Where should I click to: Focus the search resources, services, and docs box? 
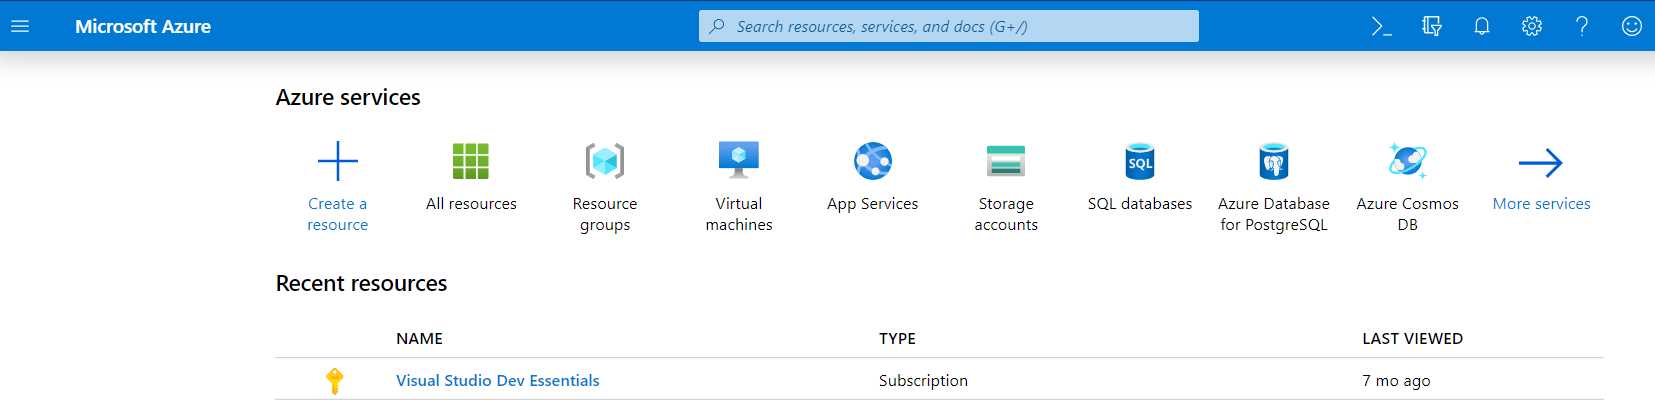pyautogui.click(x=948, y=26)
